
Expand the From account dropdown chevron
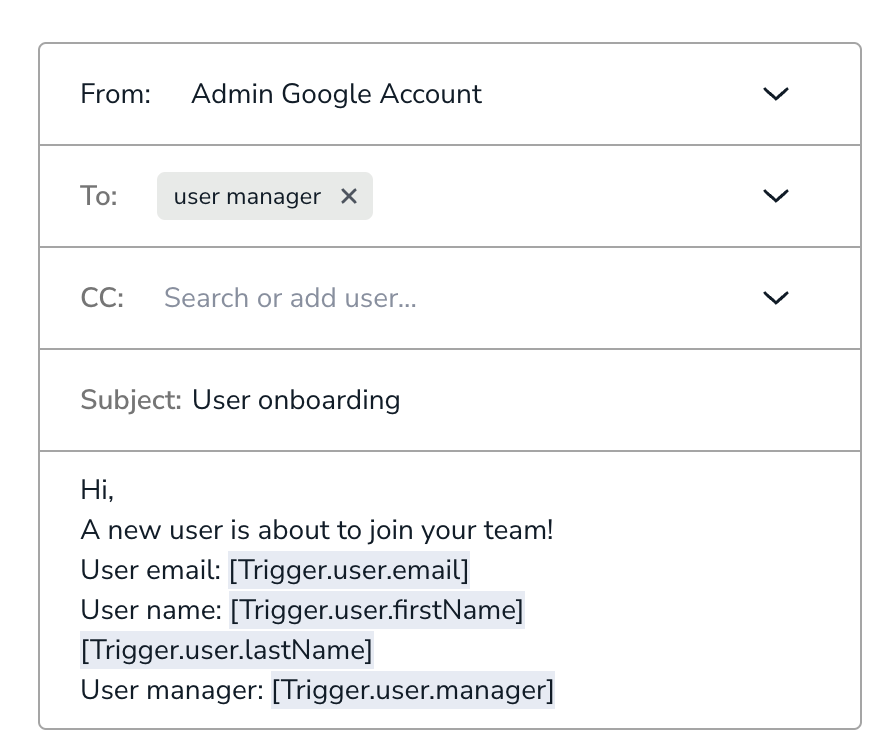(x=776, y=94)
